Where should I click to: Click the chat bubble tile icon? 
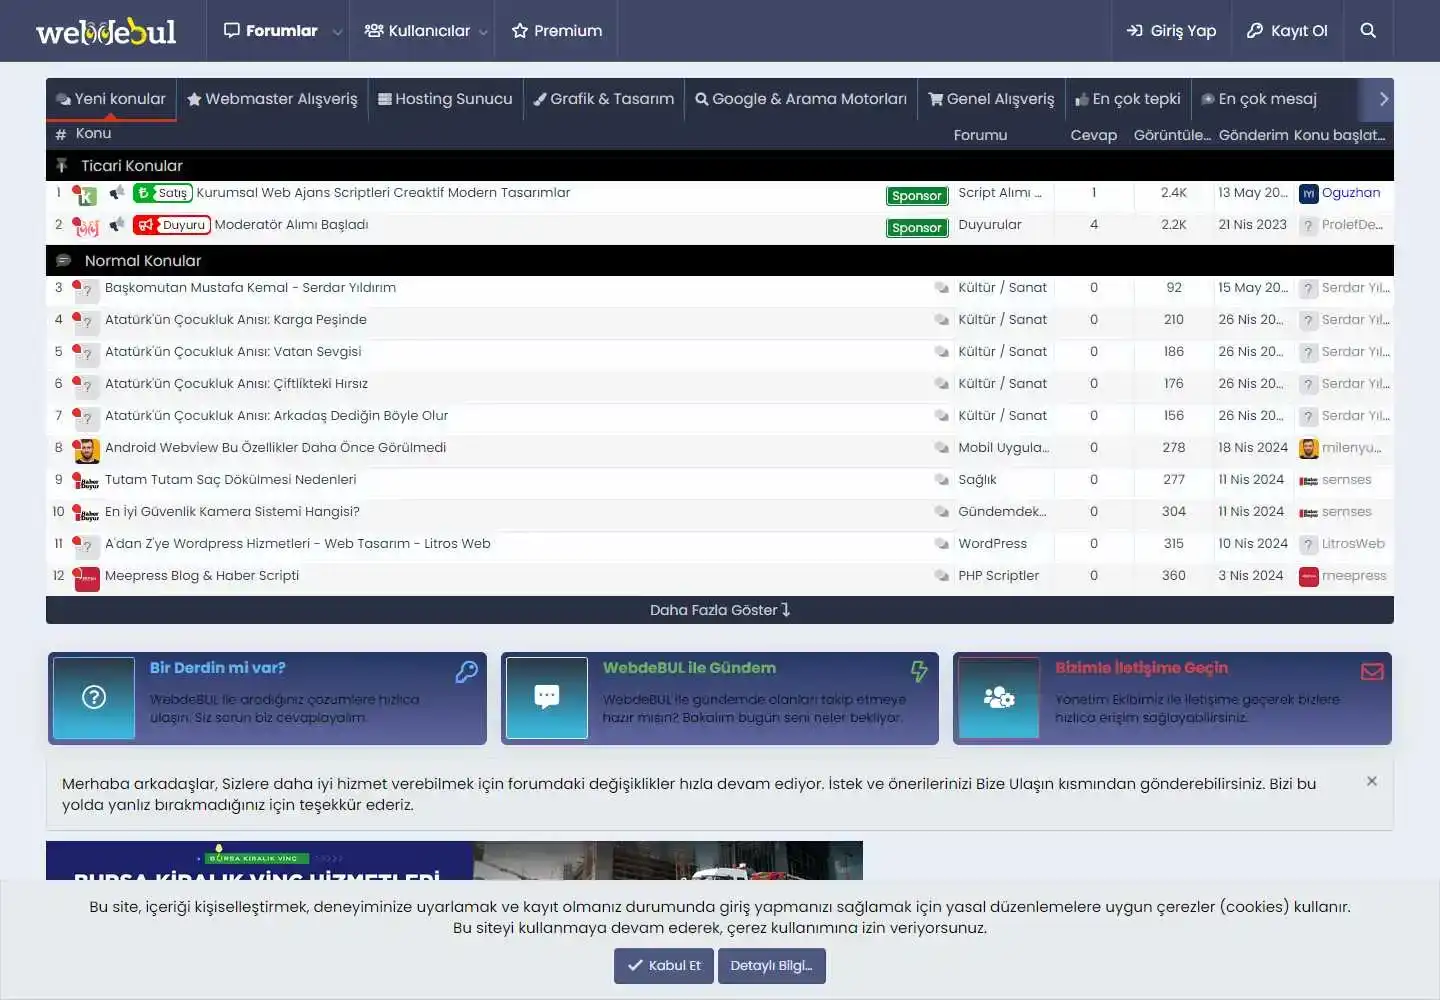(x=547, y=697)
